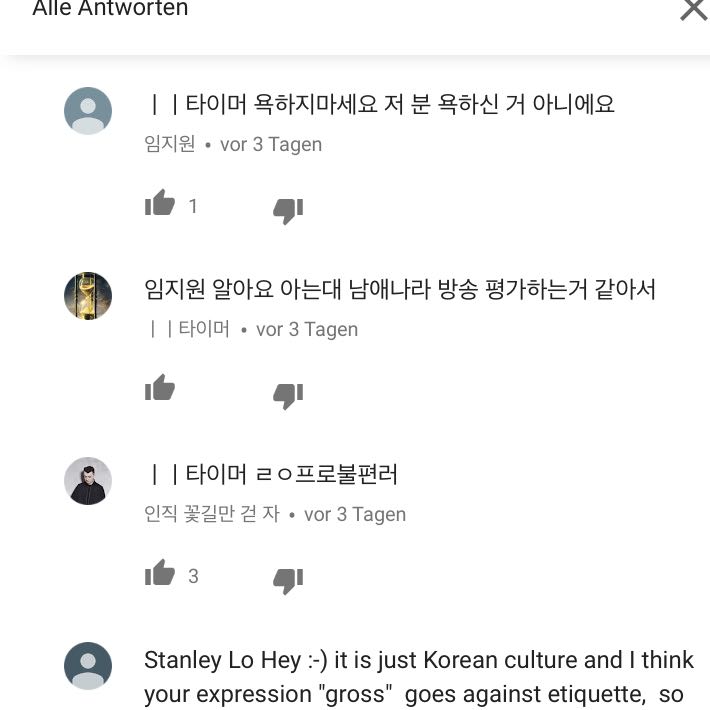Dislike the ㄹㅇ프로불편러 comment
The image size is (710, 710).
pyautogui.click(x=288, y=579)
